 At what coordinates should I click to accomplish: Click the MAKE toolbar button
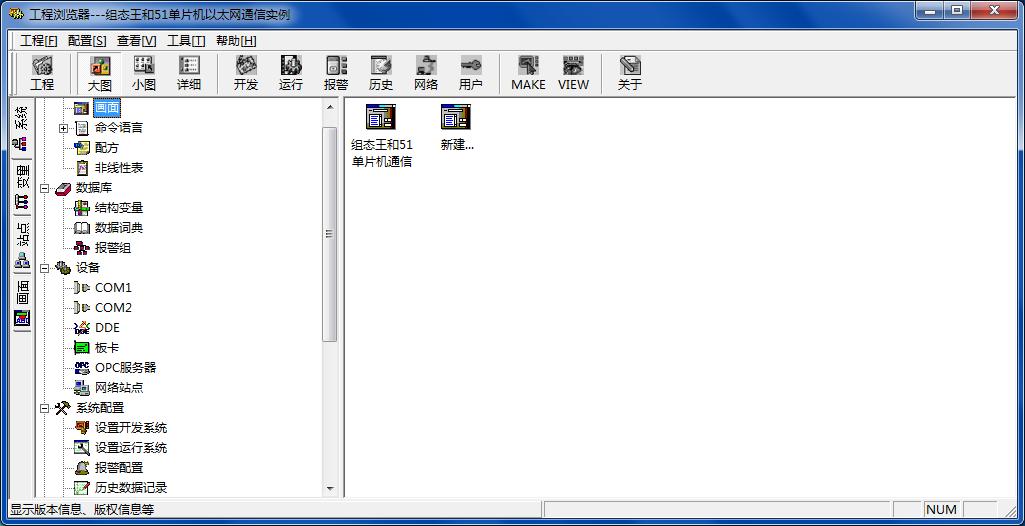pyautogui.click(x=528, y=73)
